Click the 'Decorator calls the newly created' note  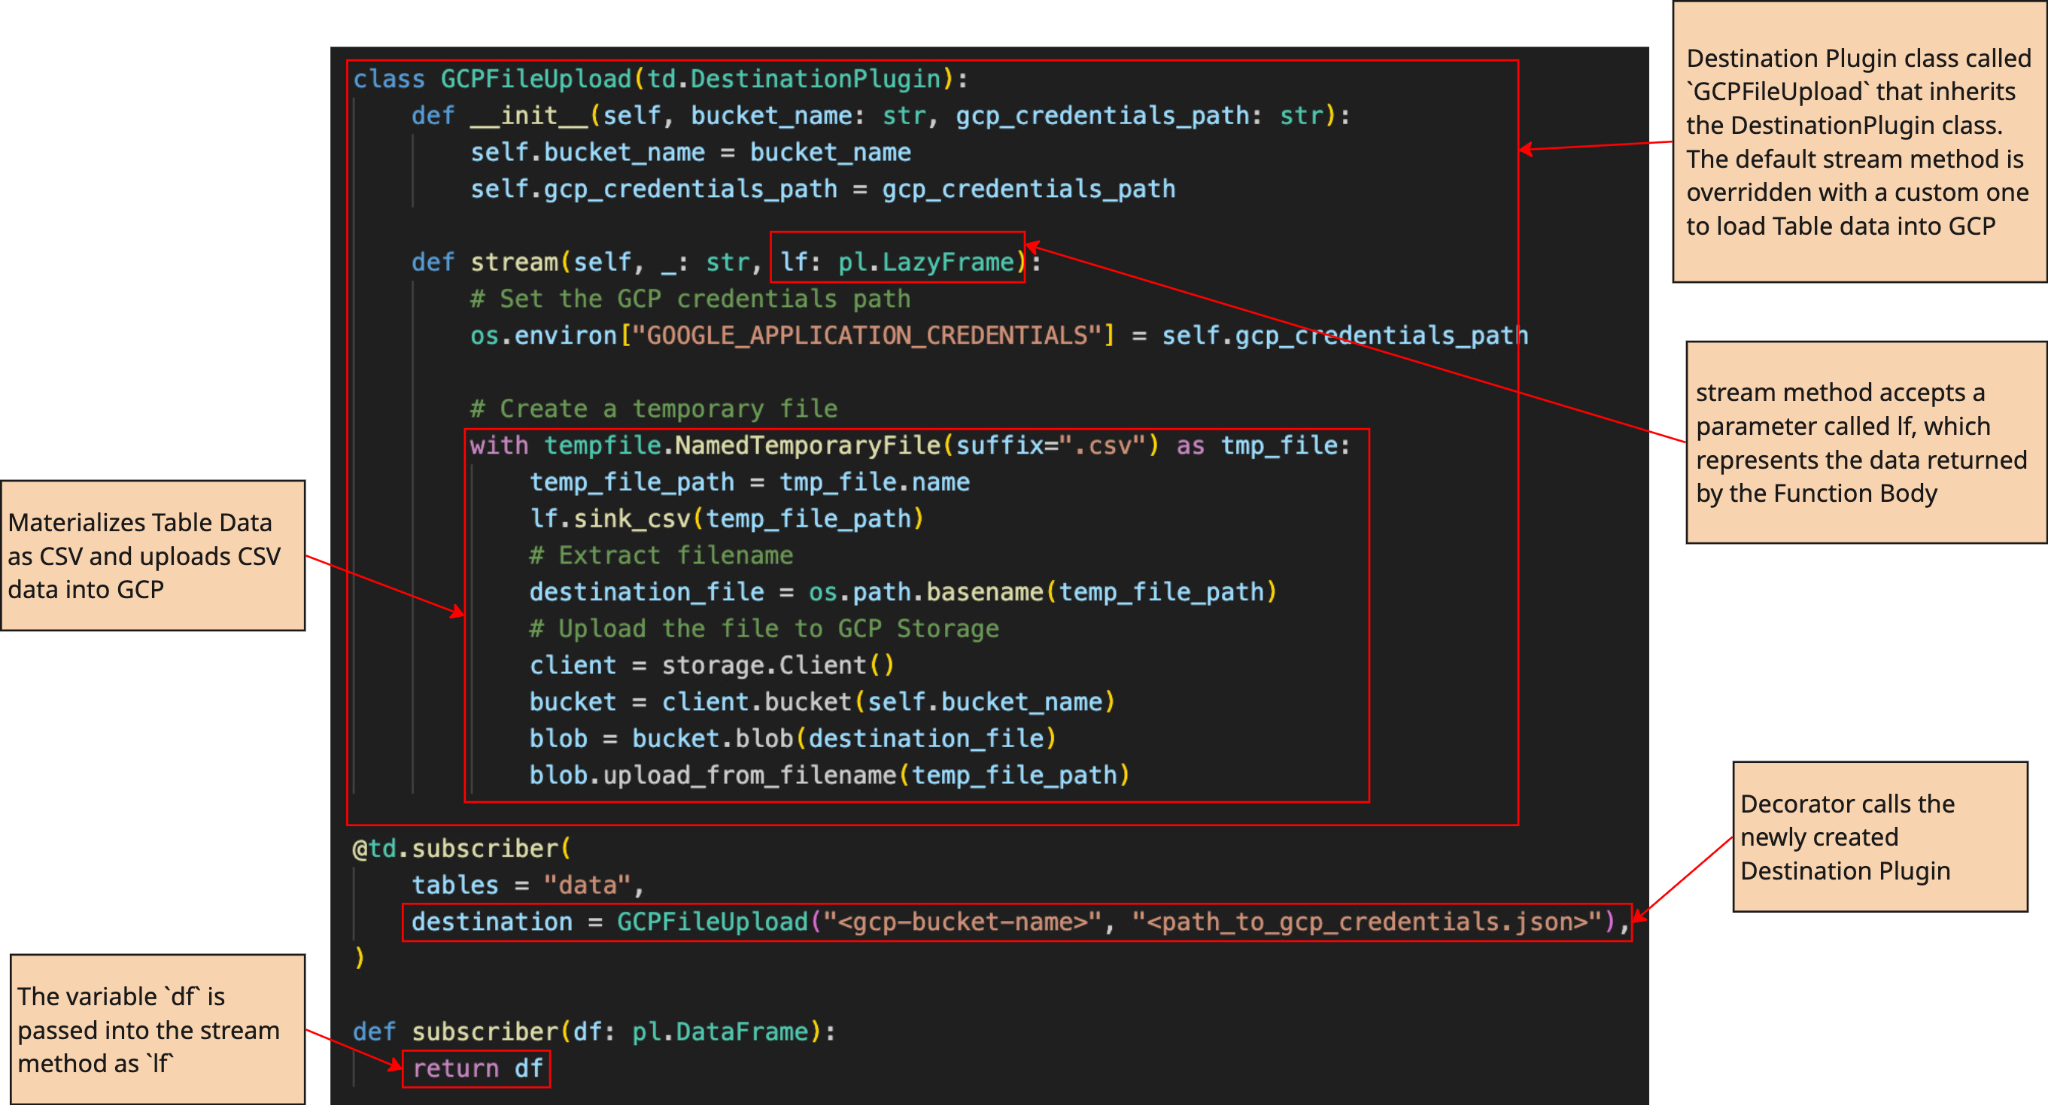tap(1878, 837)
